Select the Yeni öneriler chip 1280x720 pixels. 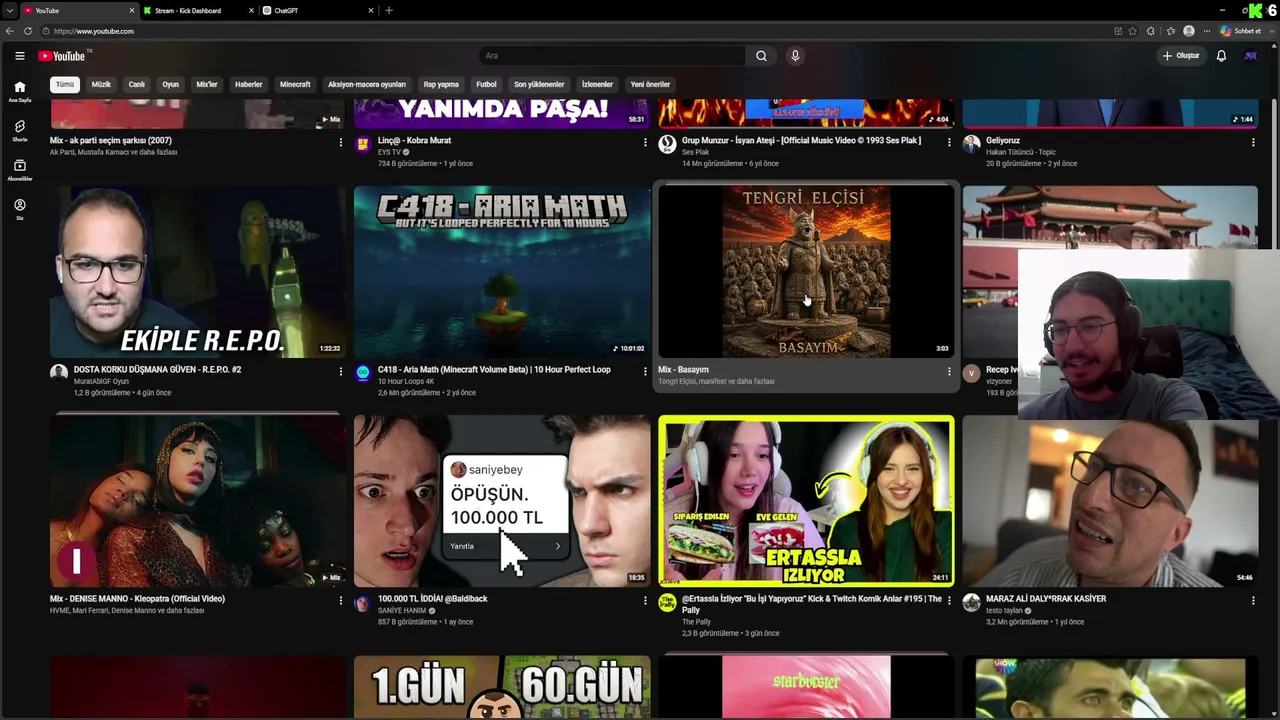click(x=650, y=85)
